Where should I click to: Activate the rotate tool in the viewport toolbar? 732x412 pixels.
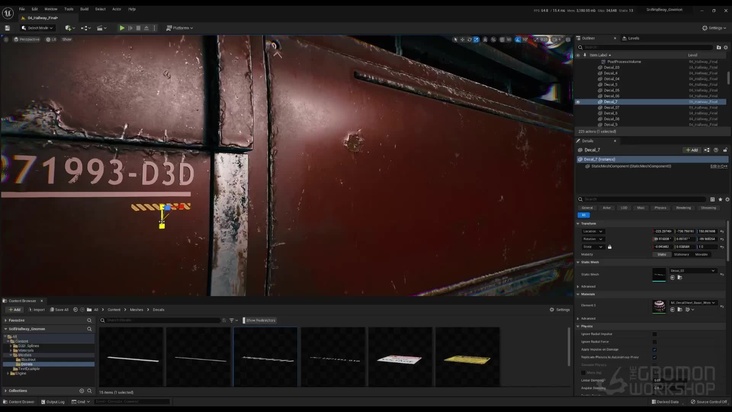pos(469,40)
